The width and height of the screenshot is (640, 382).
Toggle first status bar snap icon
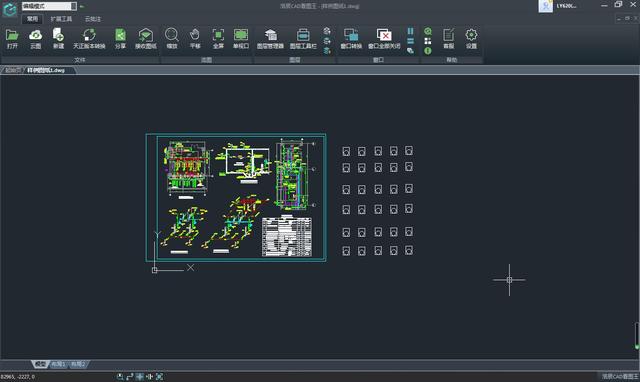click(x=120, y=377)
